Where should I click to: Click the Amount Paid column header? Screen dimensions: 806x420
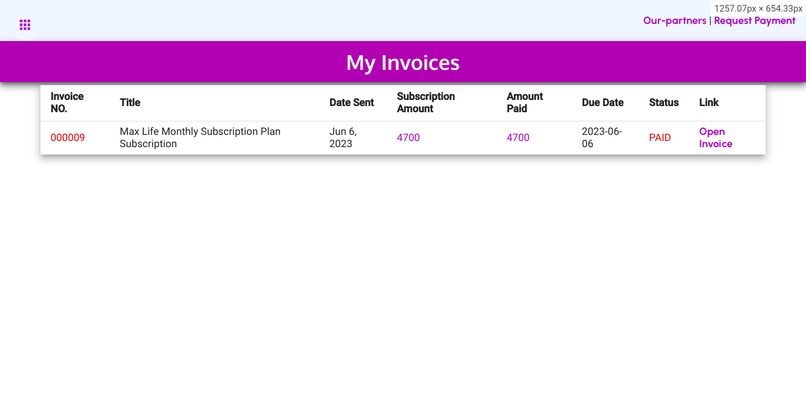tap(524, 102)
